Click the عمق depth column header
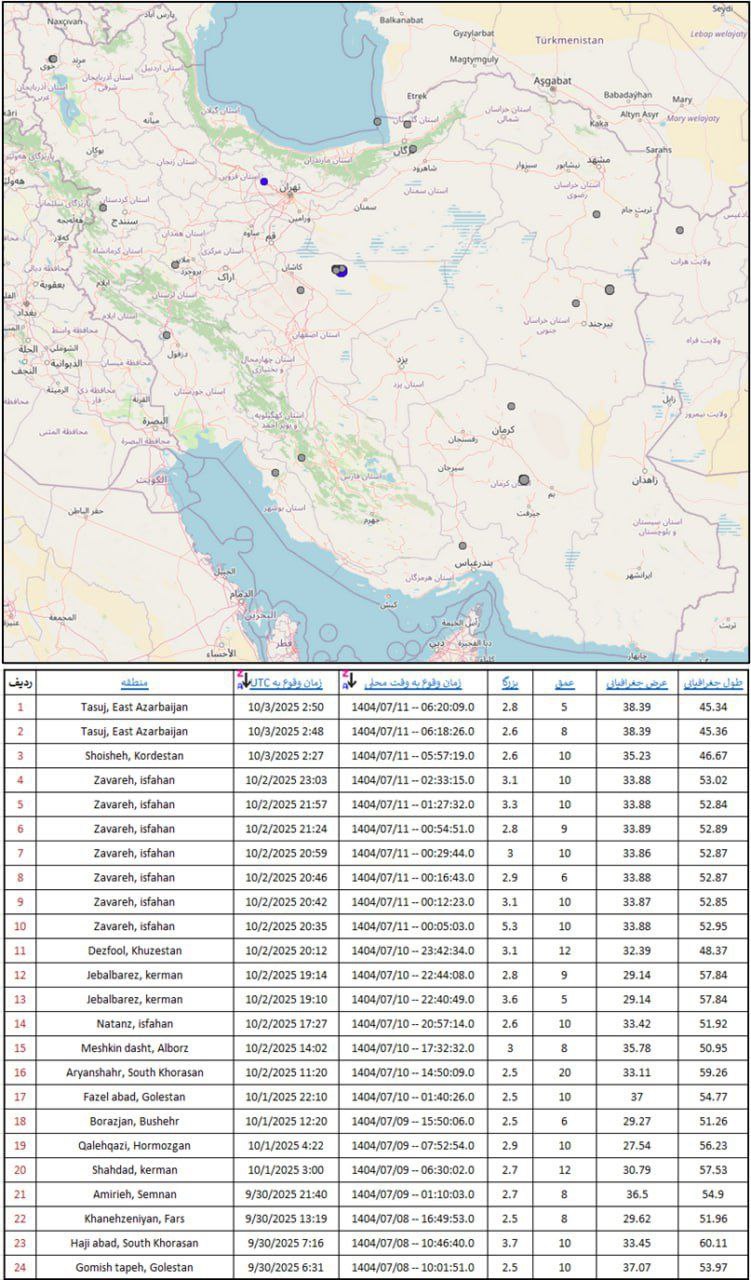Viewport: 751px width, 1280px height. pos(565,683)
